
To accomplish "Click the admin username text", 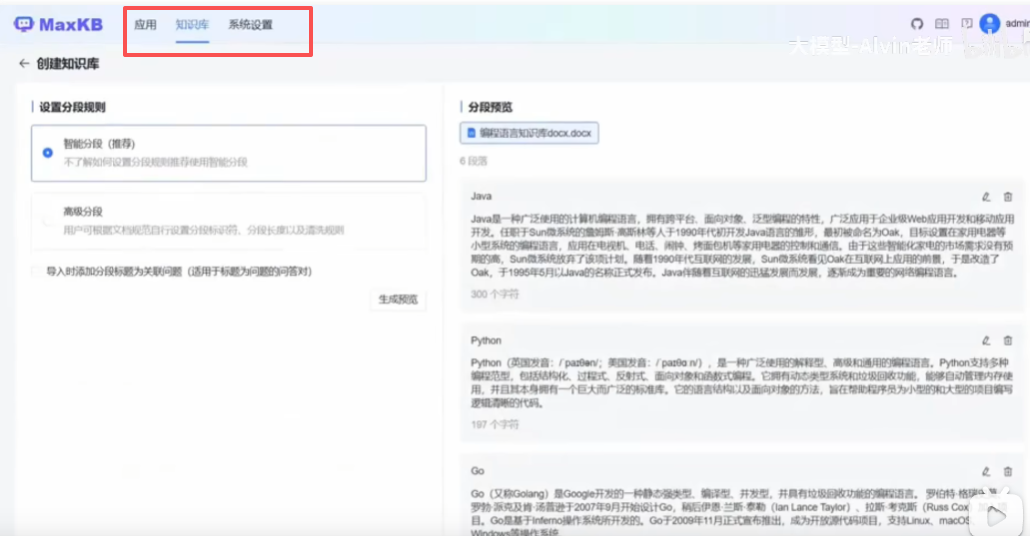I will [x=1018, y=24].
